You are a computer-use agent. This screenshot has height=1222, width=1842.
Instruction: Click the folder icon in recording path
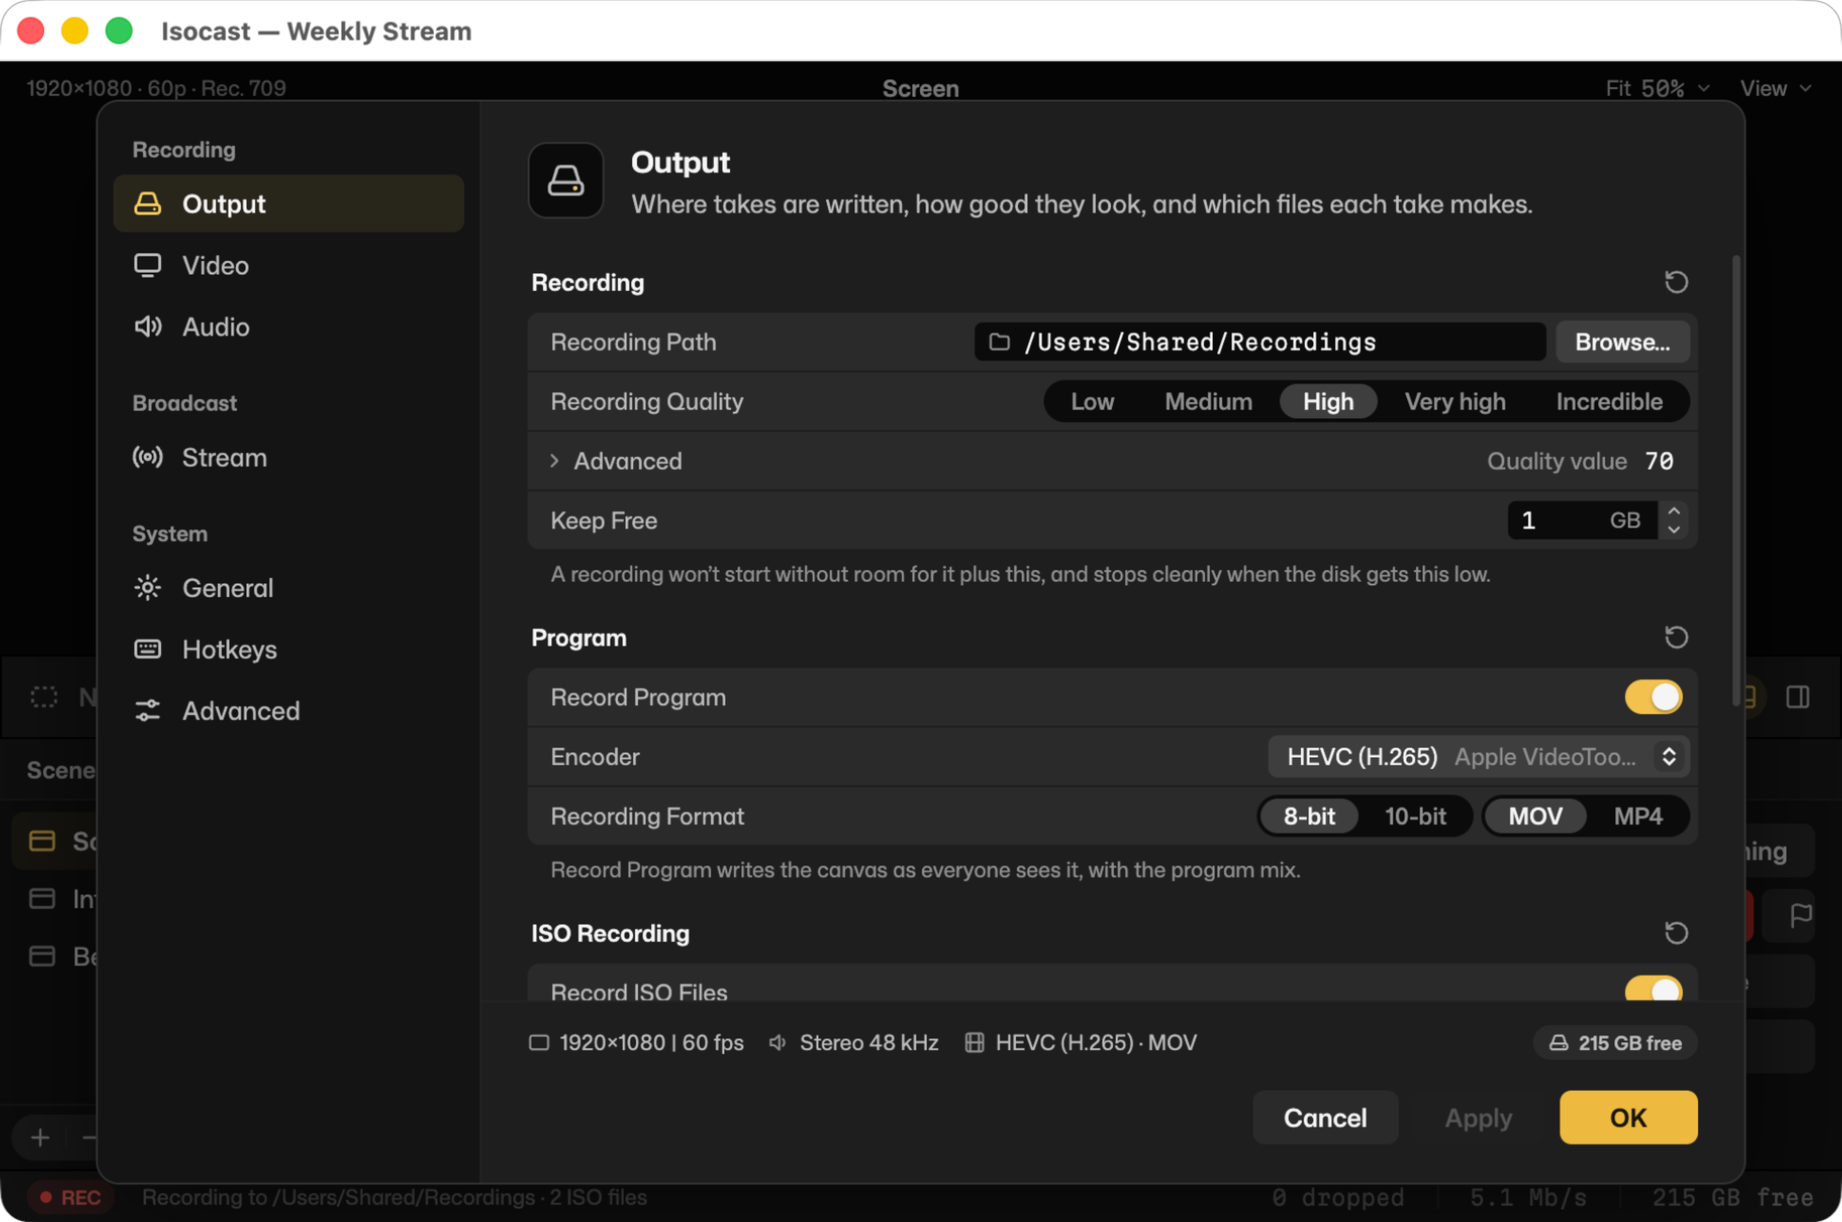point(999,342)
